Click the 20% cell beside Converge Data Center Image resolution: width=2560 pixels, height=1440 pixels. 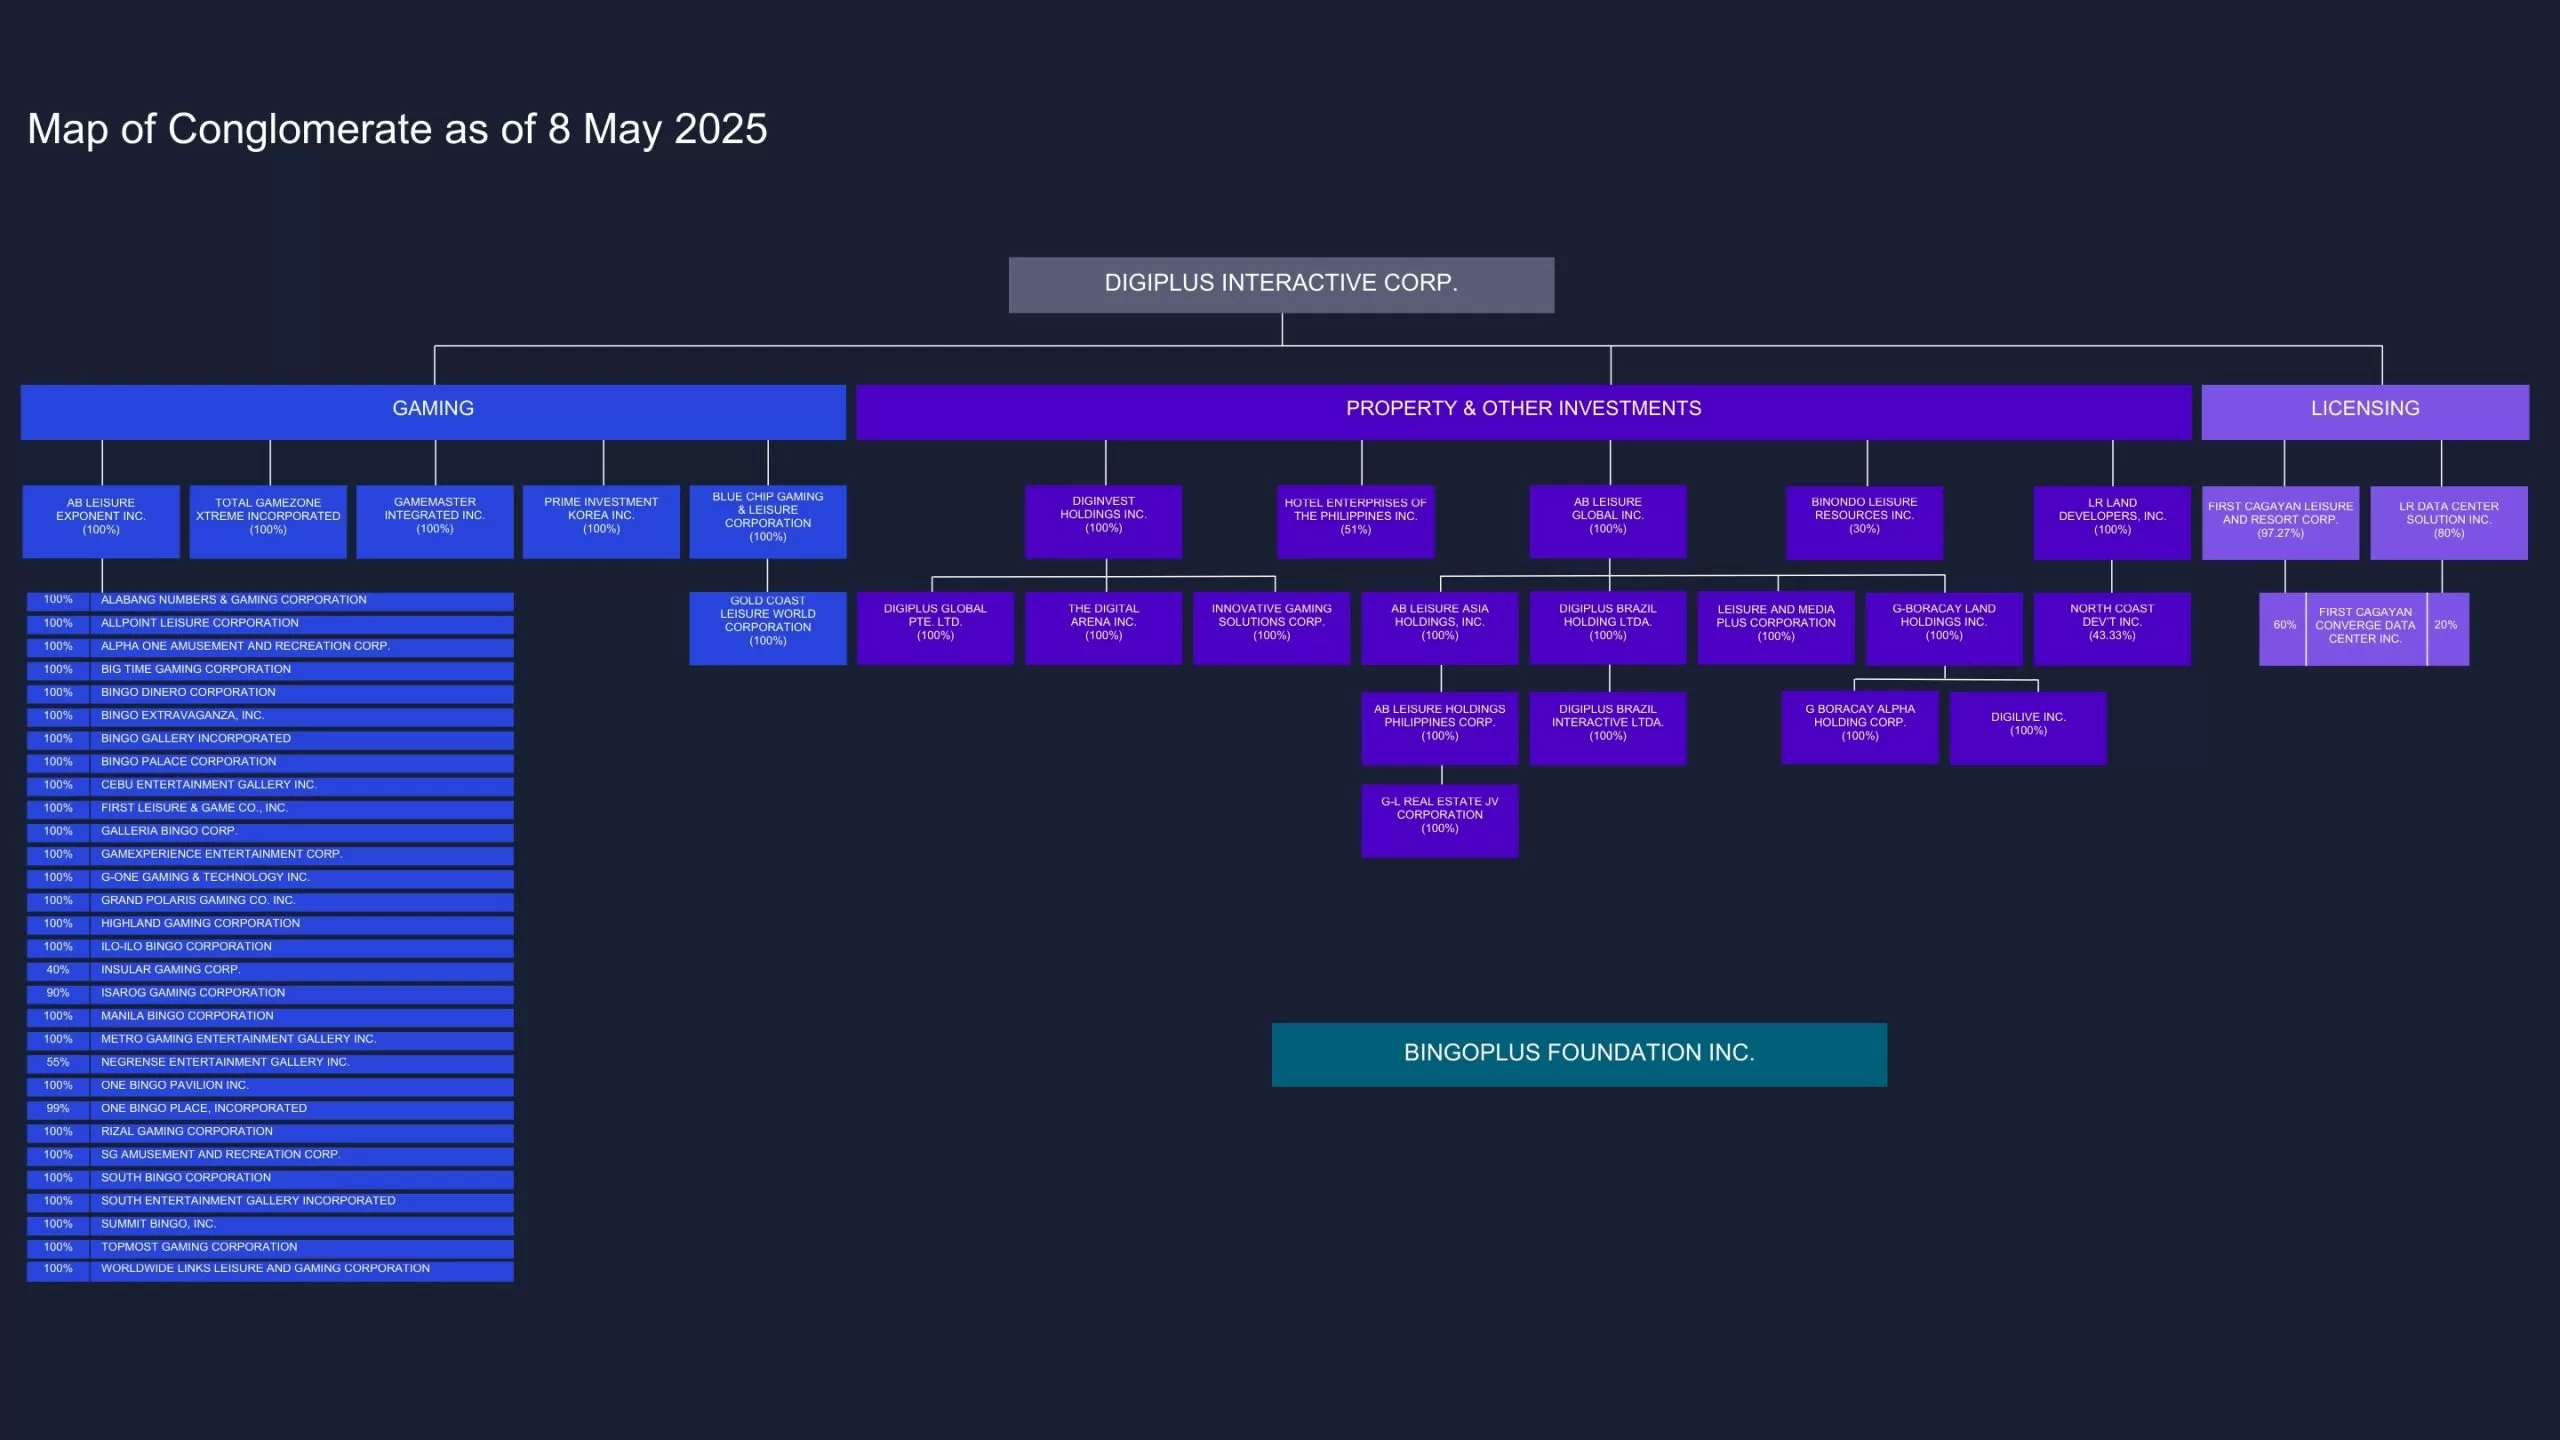(x=2446, y=629)
